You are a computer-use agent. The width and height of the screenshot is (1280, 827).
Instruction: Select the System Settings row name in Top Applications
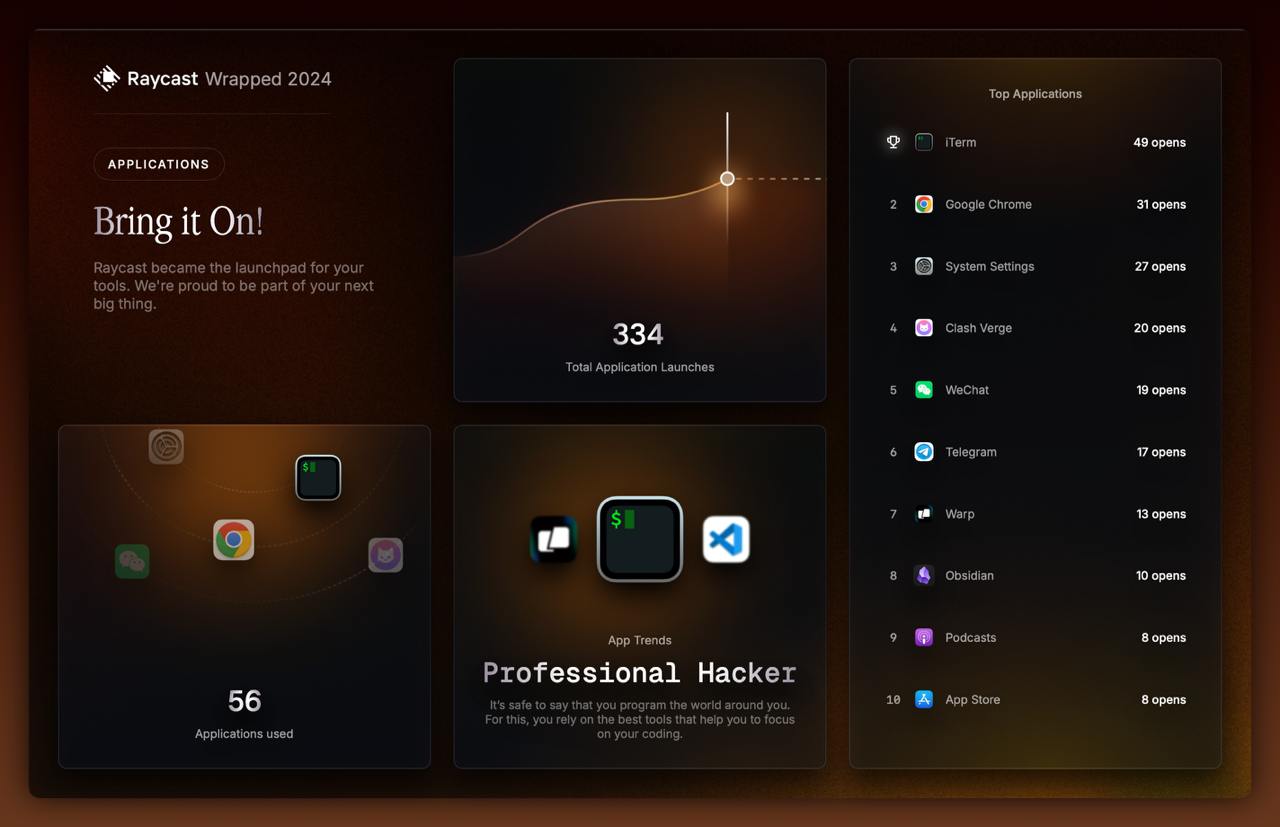click(989, 266)
